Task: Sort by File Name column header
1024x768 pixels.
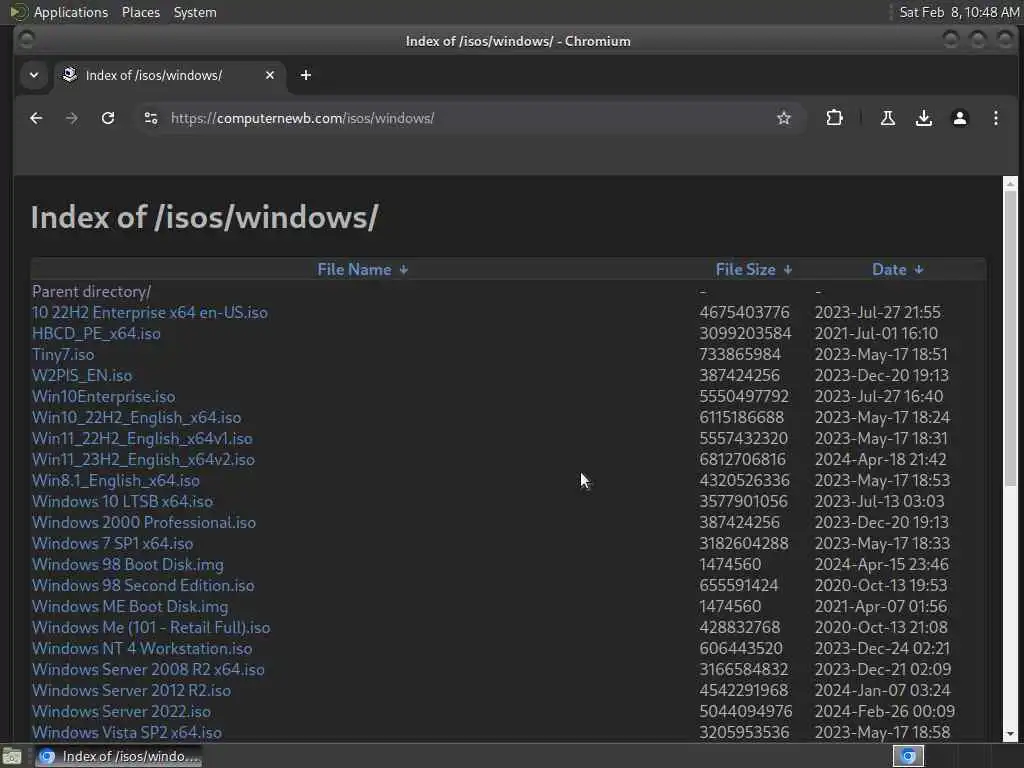Action: click(354, 270)
